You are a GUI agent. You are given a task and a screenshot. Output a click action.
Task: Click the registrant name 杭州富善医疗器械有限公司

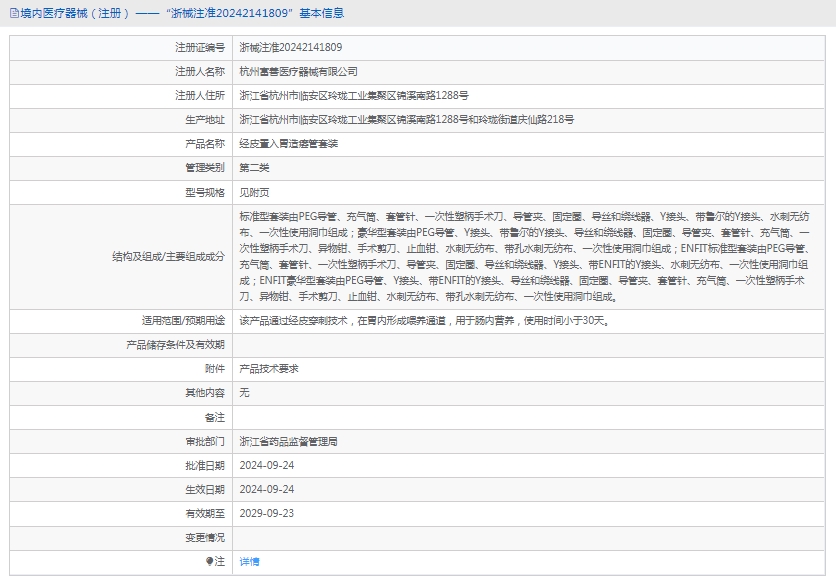pos(298,71)
